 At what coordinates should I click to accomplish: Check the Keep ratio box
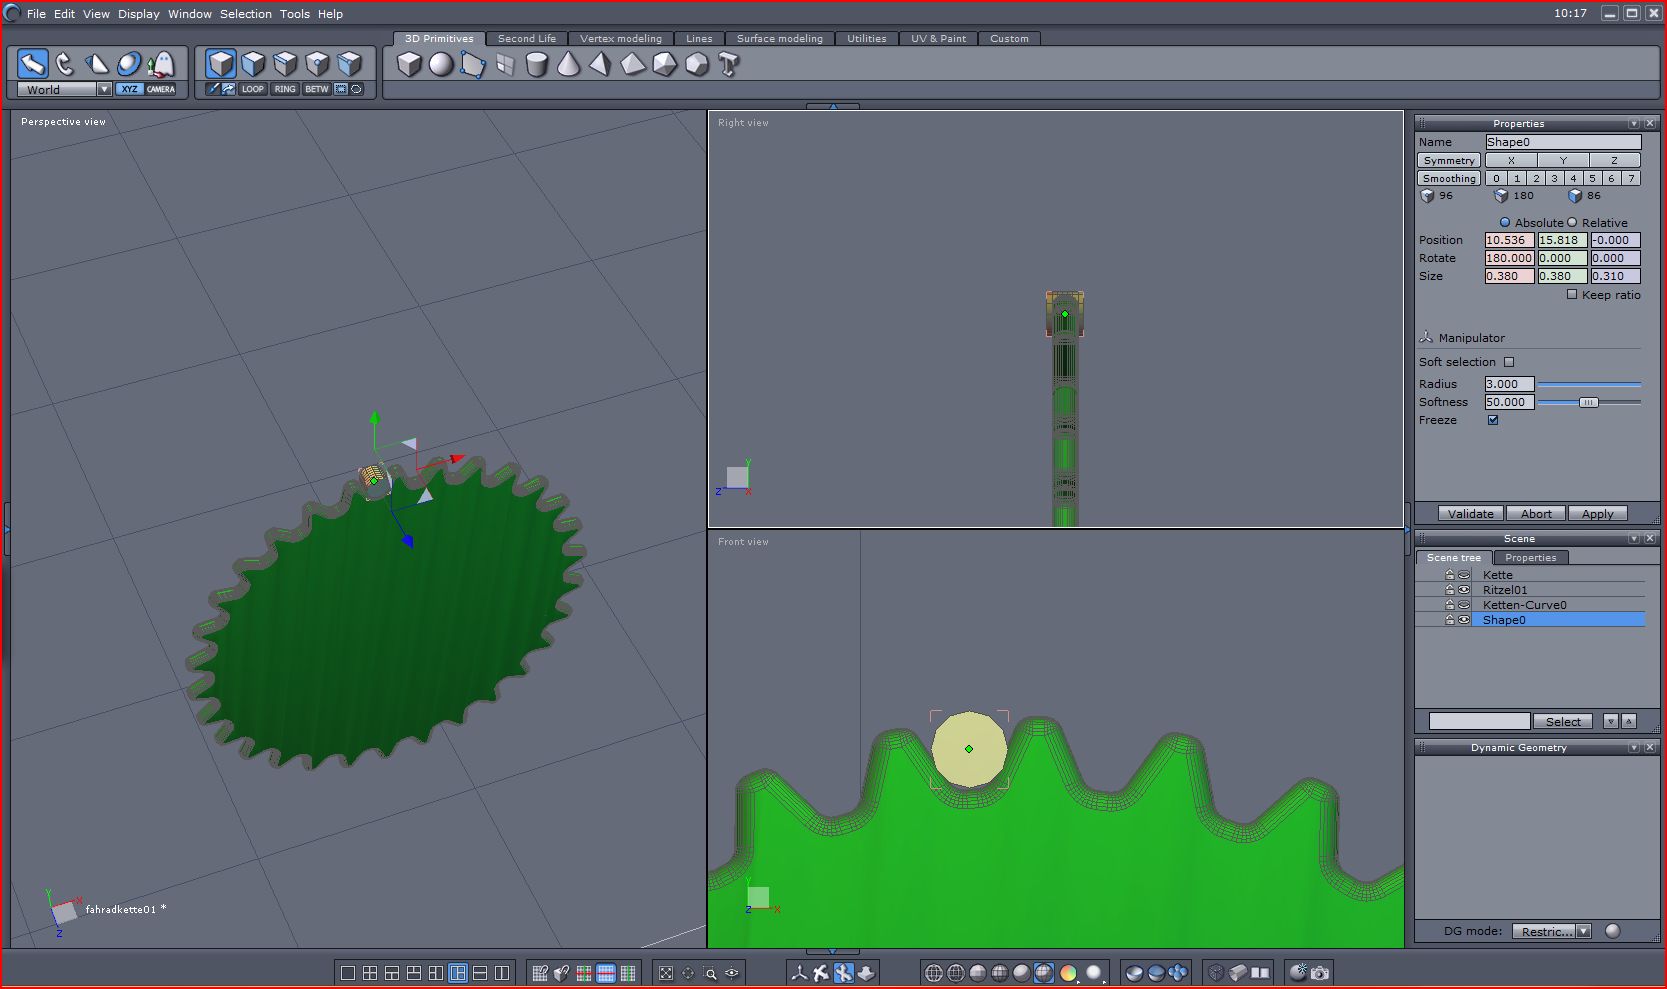pyautogui.click(x=1572, y=294)
